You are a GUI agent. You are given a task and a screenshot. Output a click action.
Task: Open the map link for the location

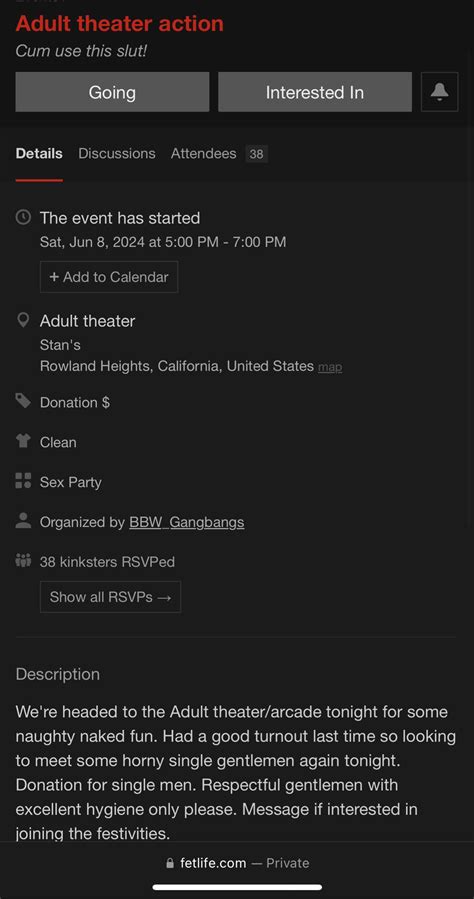[330, 367]
